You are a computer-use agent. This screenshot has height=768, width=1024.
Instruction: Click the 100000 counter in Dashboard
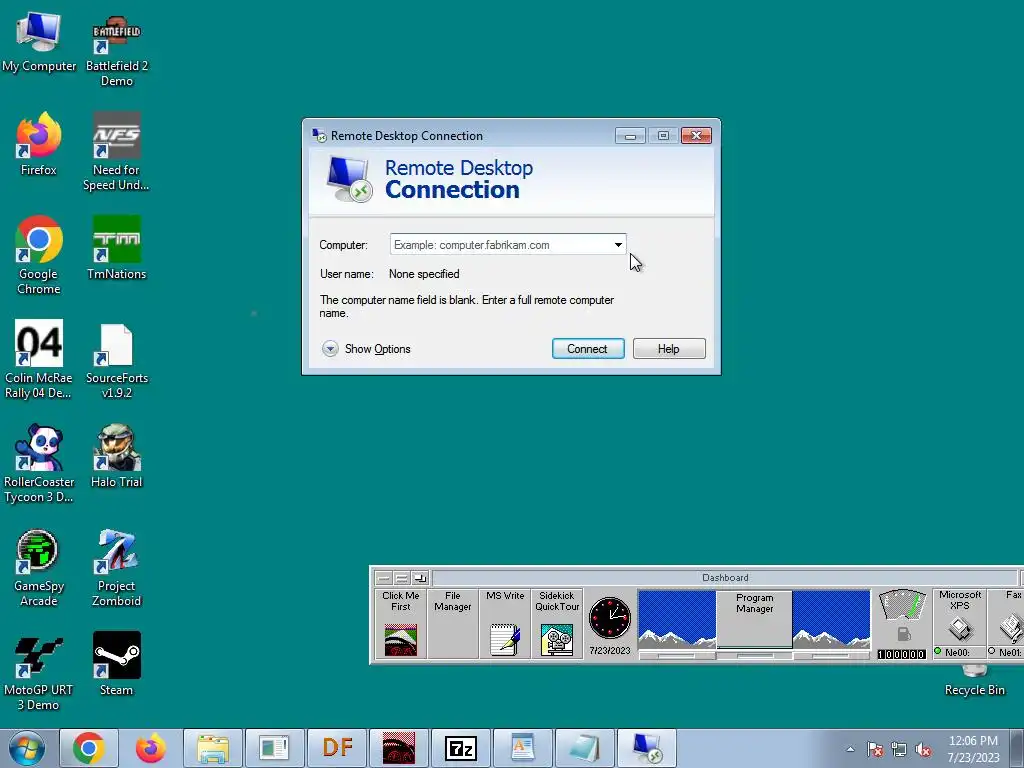pos(902,654)
